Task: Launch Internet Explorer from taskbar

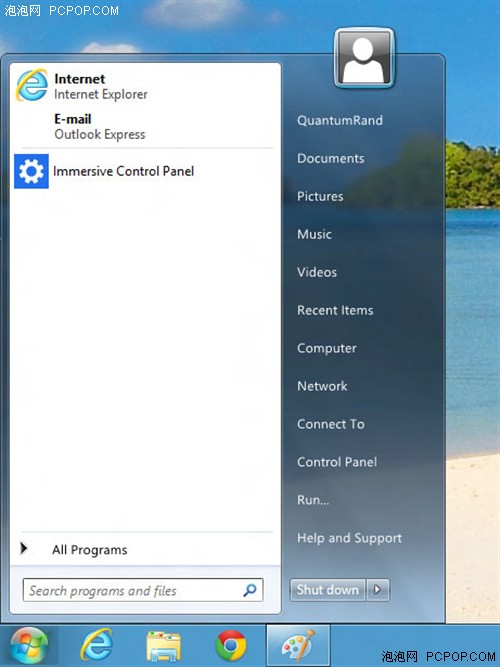Action: 97,645
